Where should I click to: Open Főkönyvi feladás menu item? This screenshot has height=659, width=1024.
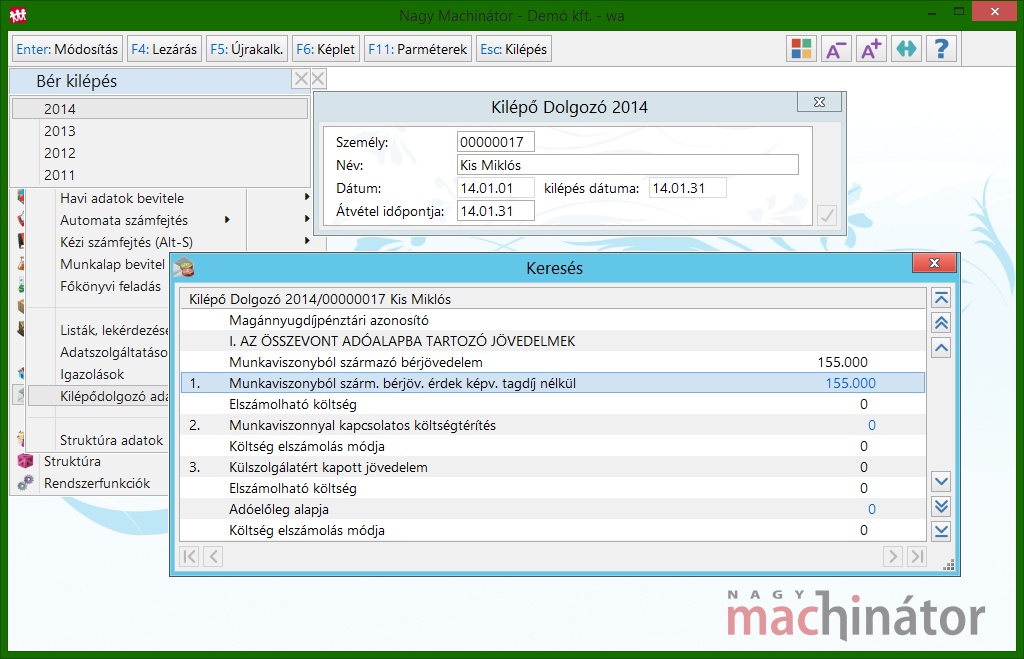click(110, 286)
